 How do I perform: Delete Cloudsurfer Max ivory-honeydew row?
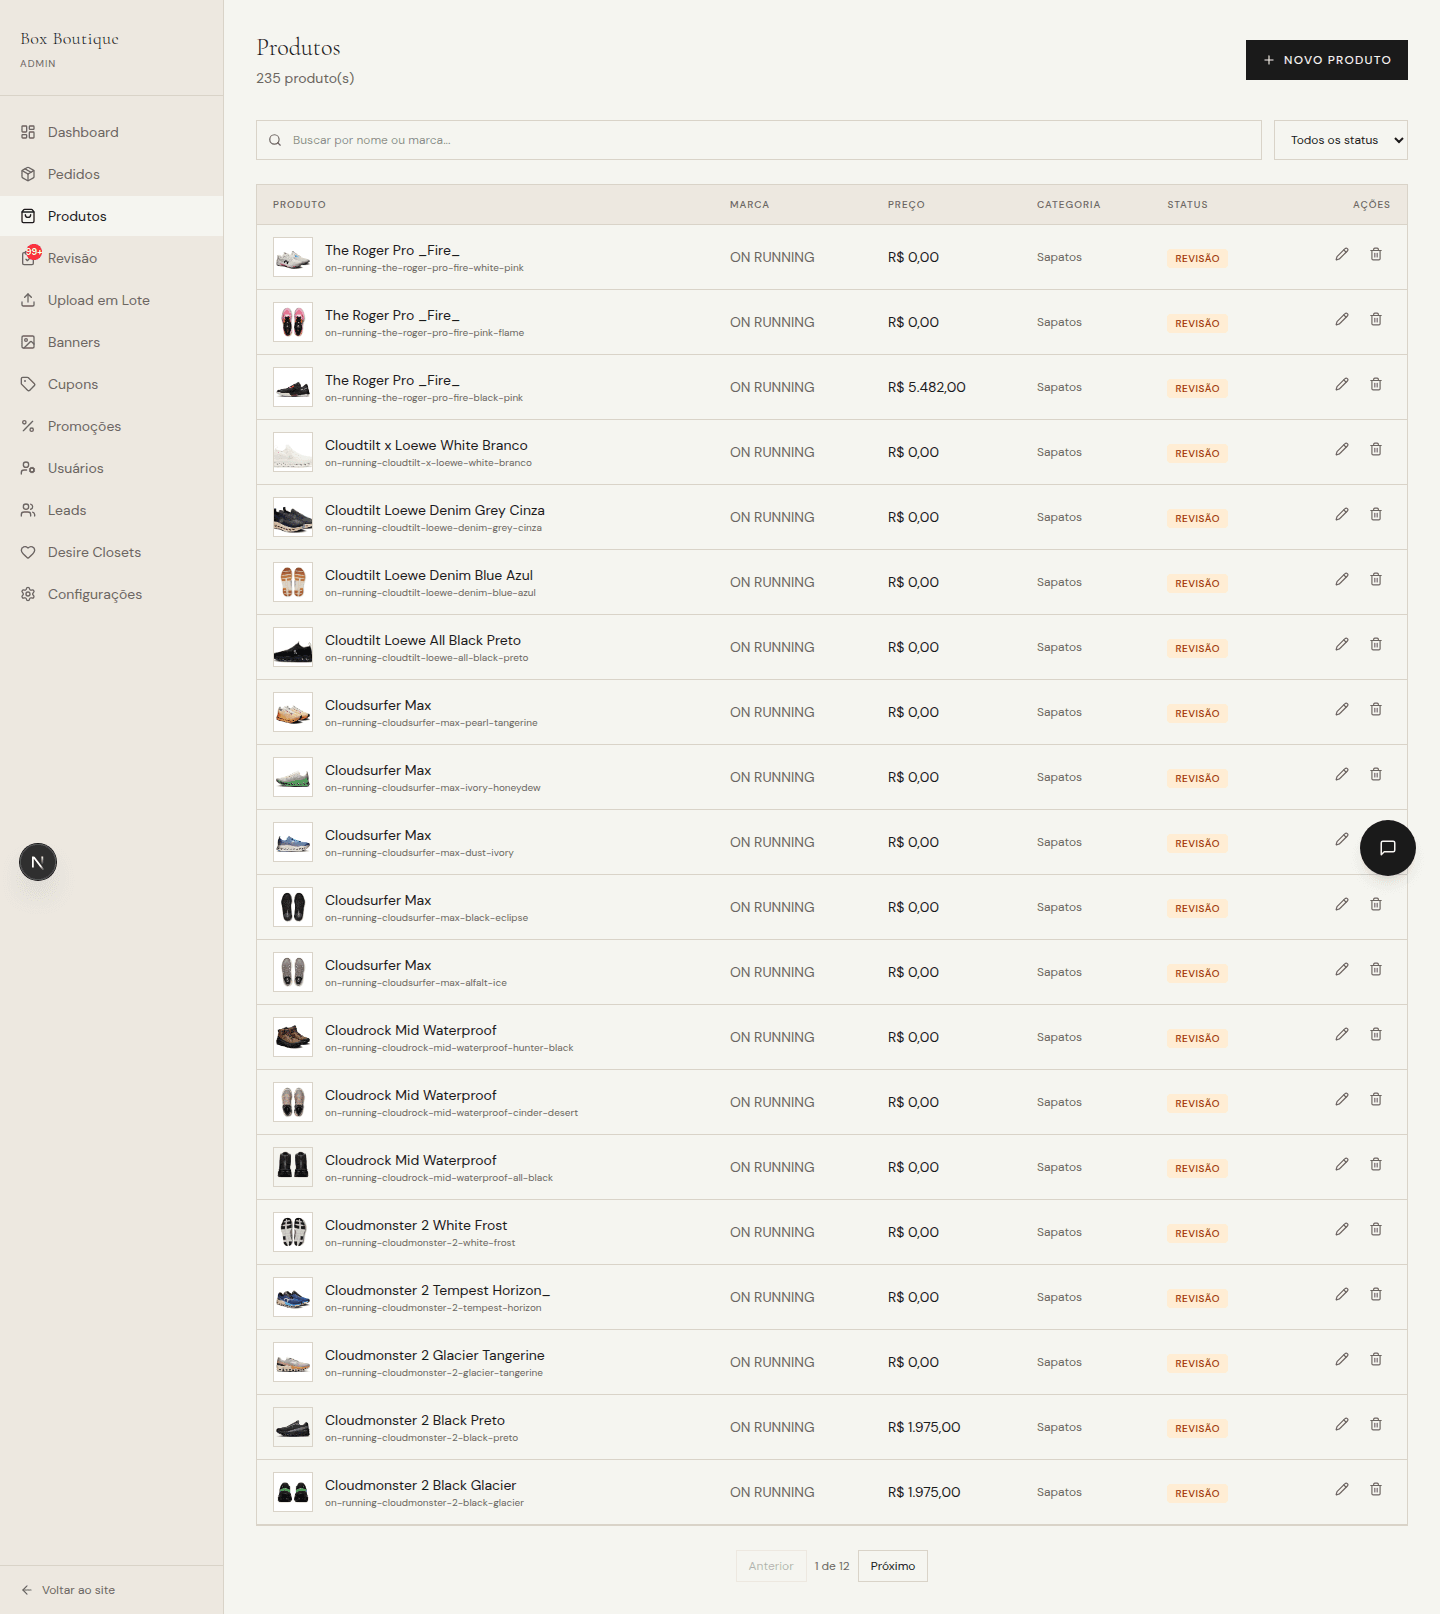click(1376, 774)
